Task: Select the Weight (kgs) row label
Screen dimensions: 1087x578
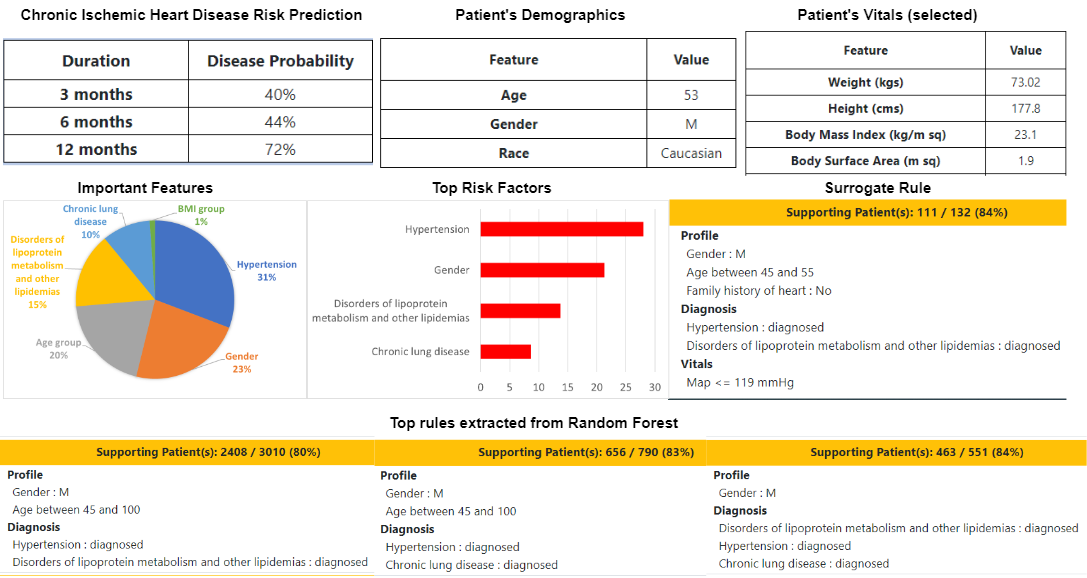Action: tap(865, 82)
